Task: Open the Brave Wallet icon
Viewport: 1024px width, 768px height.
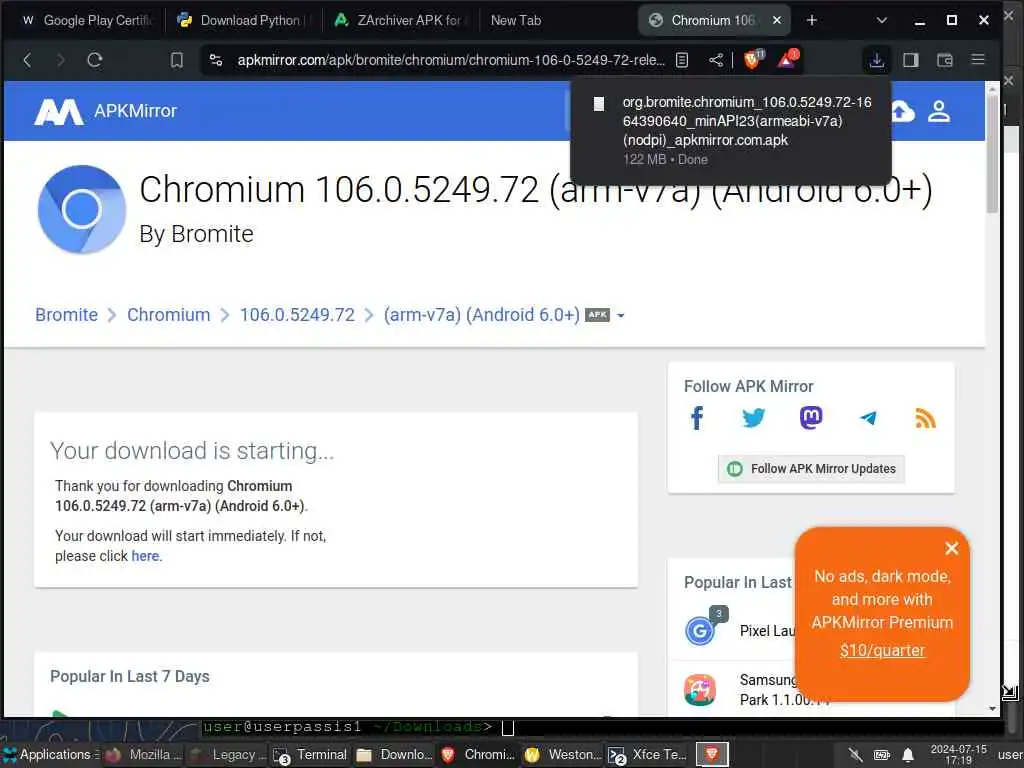Action: [x=944, y=60]
